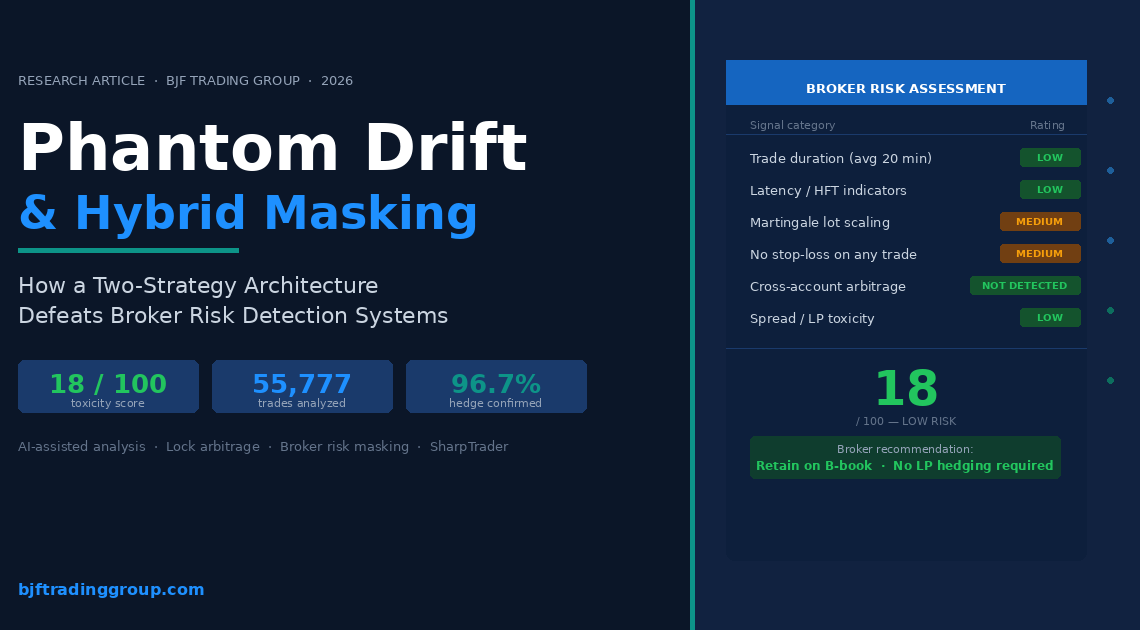Select the Signal category column header
The height and width of the screenshot is (630, 1140).
click(x=792, y=126)
